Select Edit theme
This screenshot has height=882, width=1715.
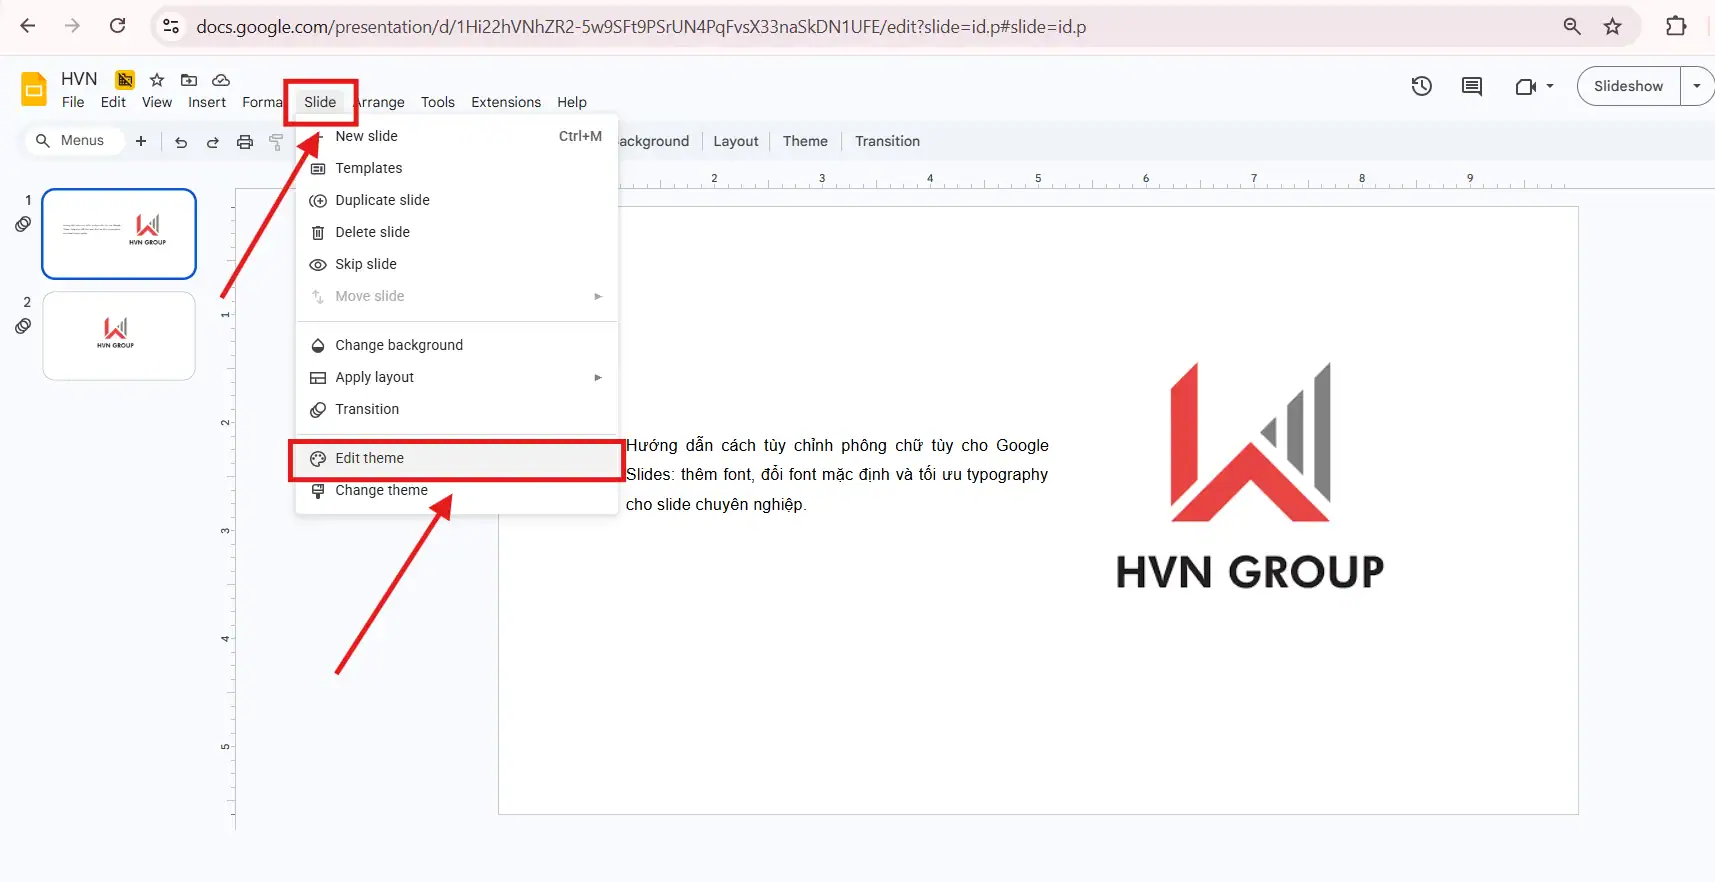[457, 458]
